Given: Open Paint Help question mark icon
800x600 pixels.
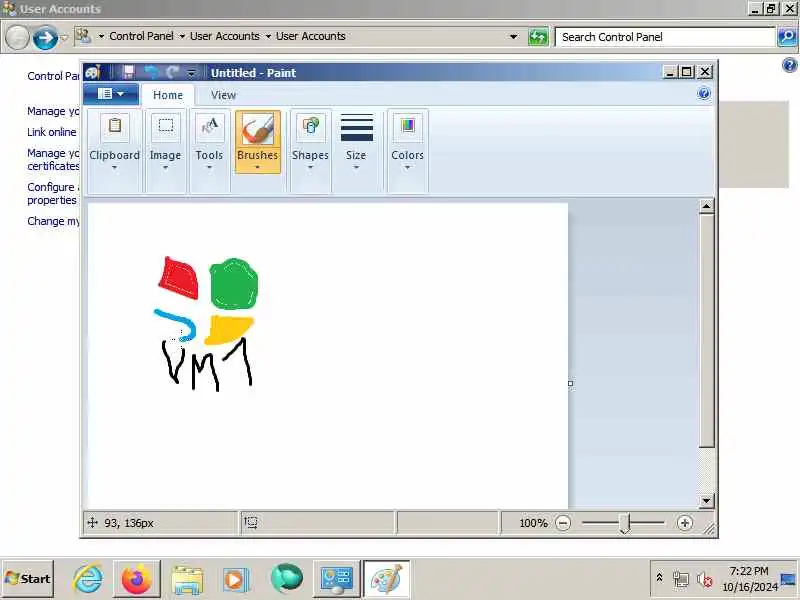Looking at the screenshot, I should tap(704, 93).
